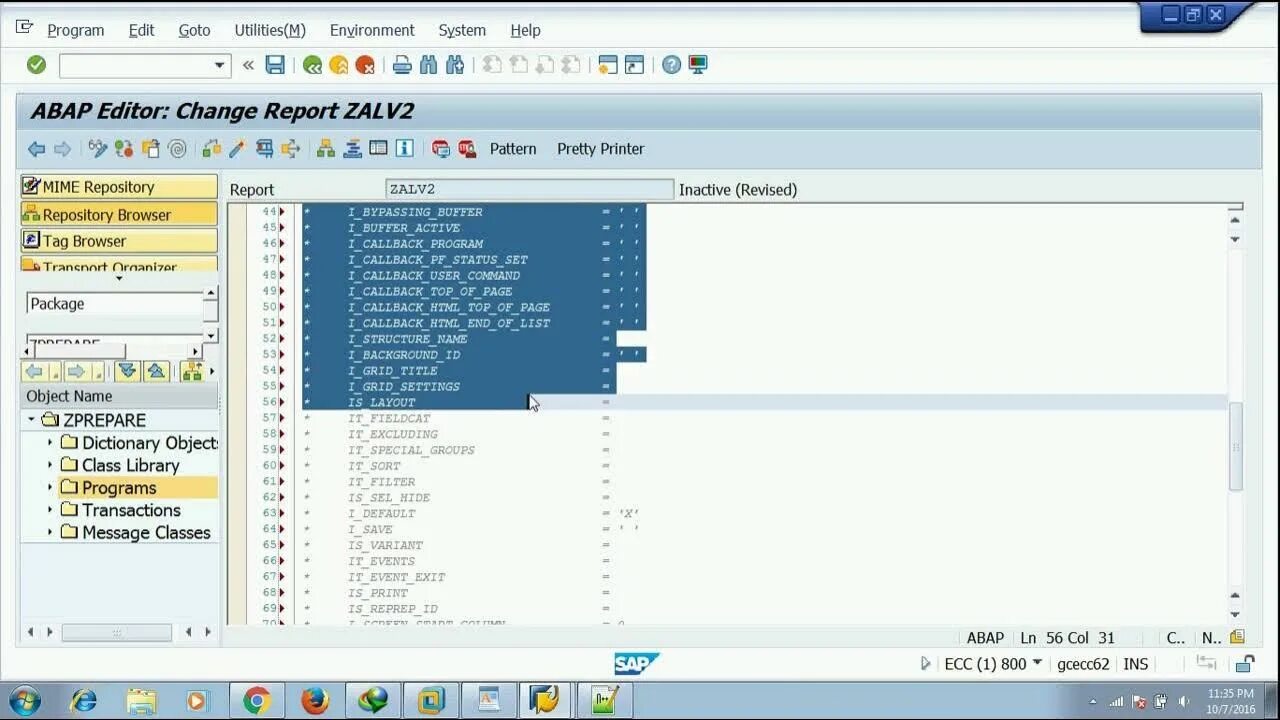Select the MIME Repository button
Screen dimensions: 1280x720
click(119, 187)
